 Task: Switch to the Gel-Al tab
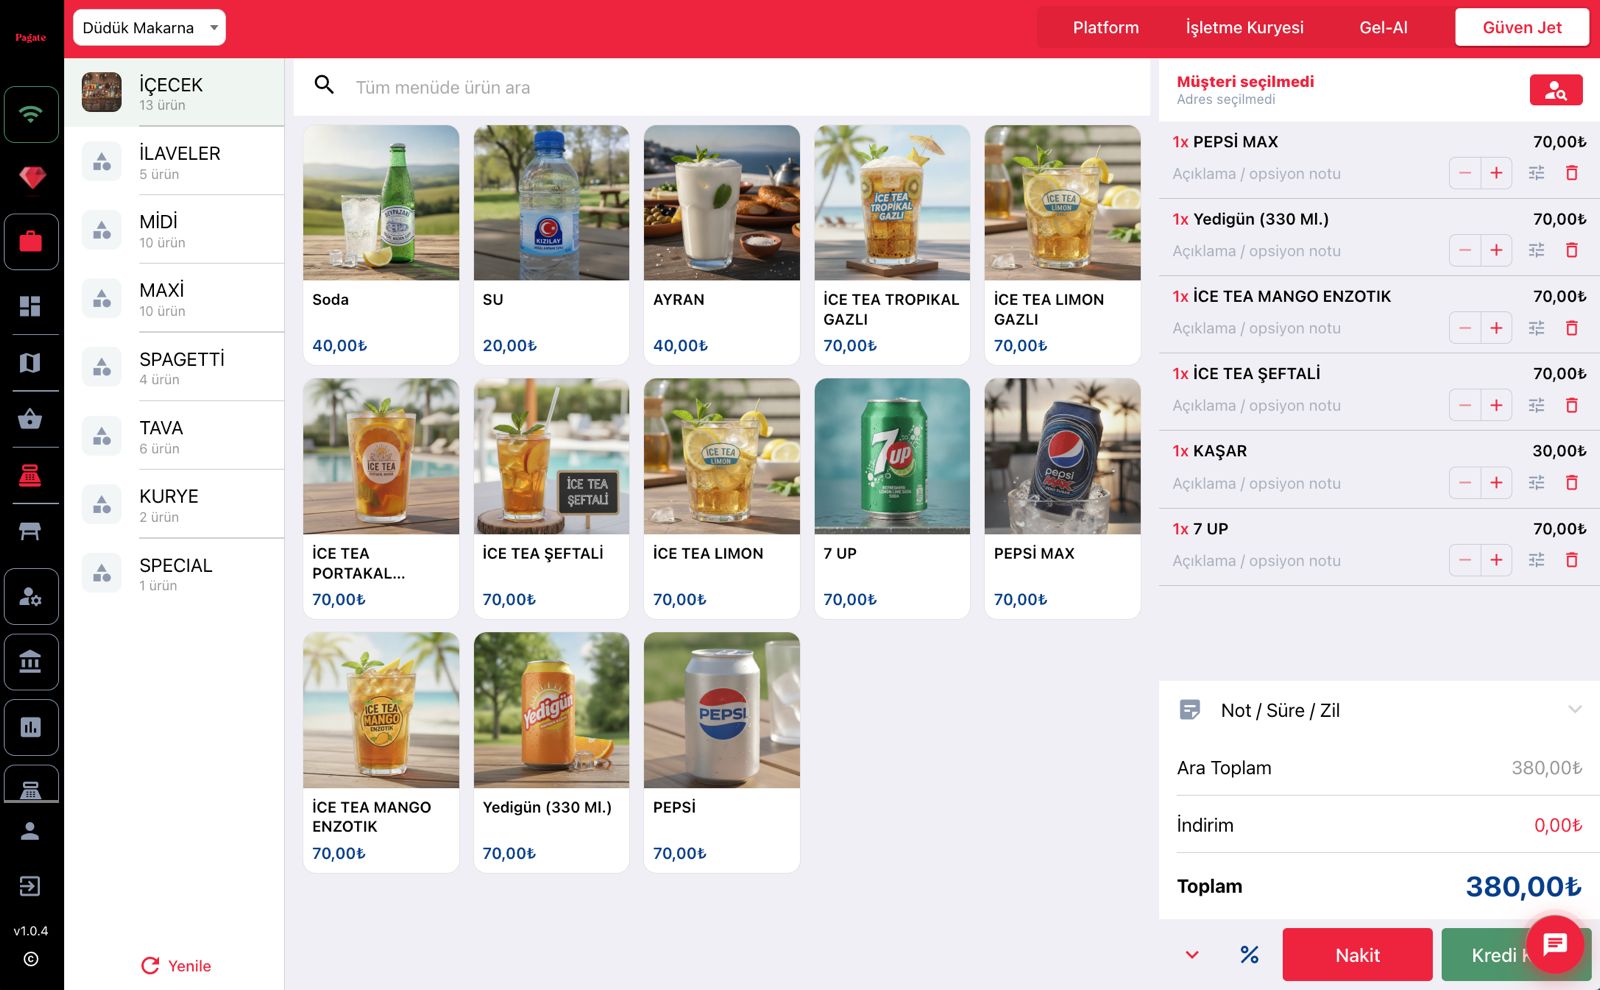(1383, 28)
